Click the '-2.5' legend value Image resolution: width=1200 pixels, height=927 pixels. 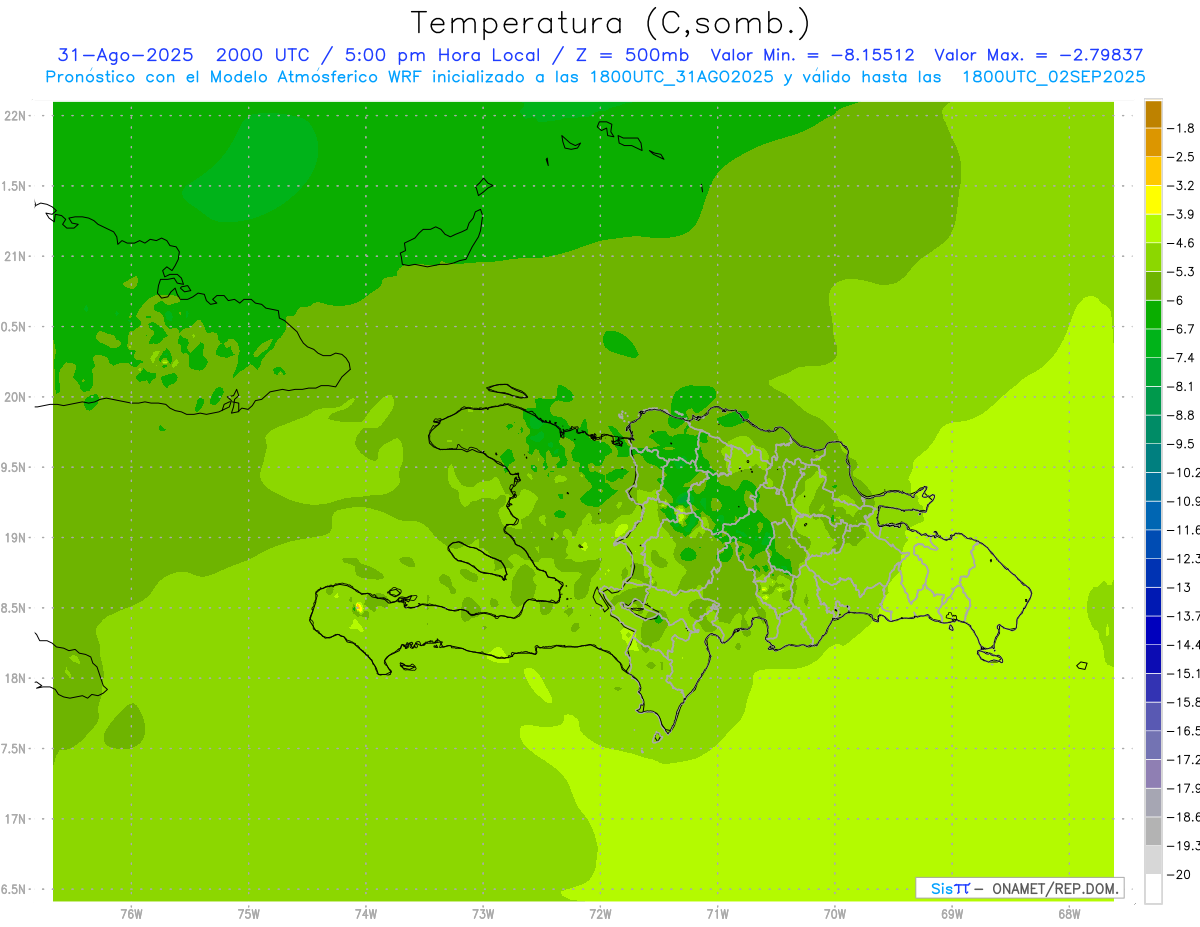(1181, 157)
